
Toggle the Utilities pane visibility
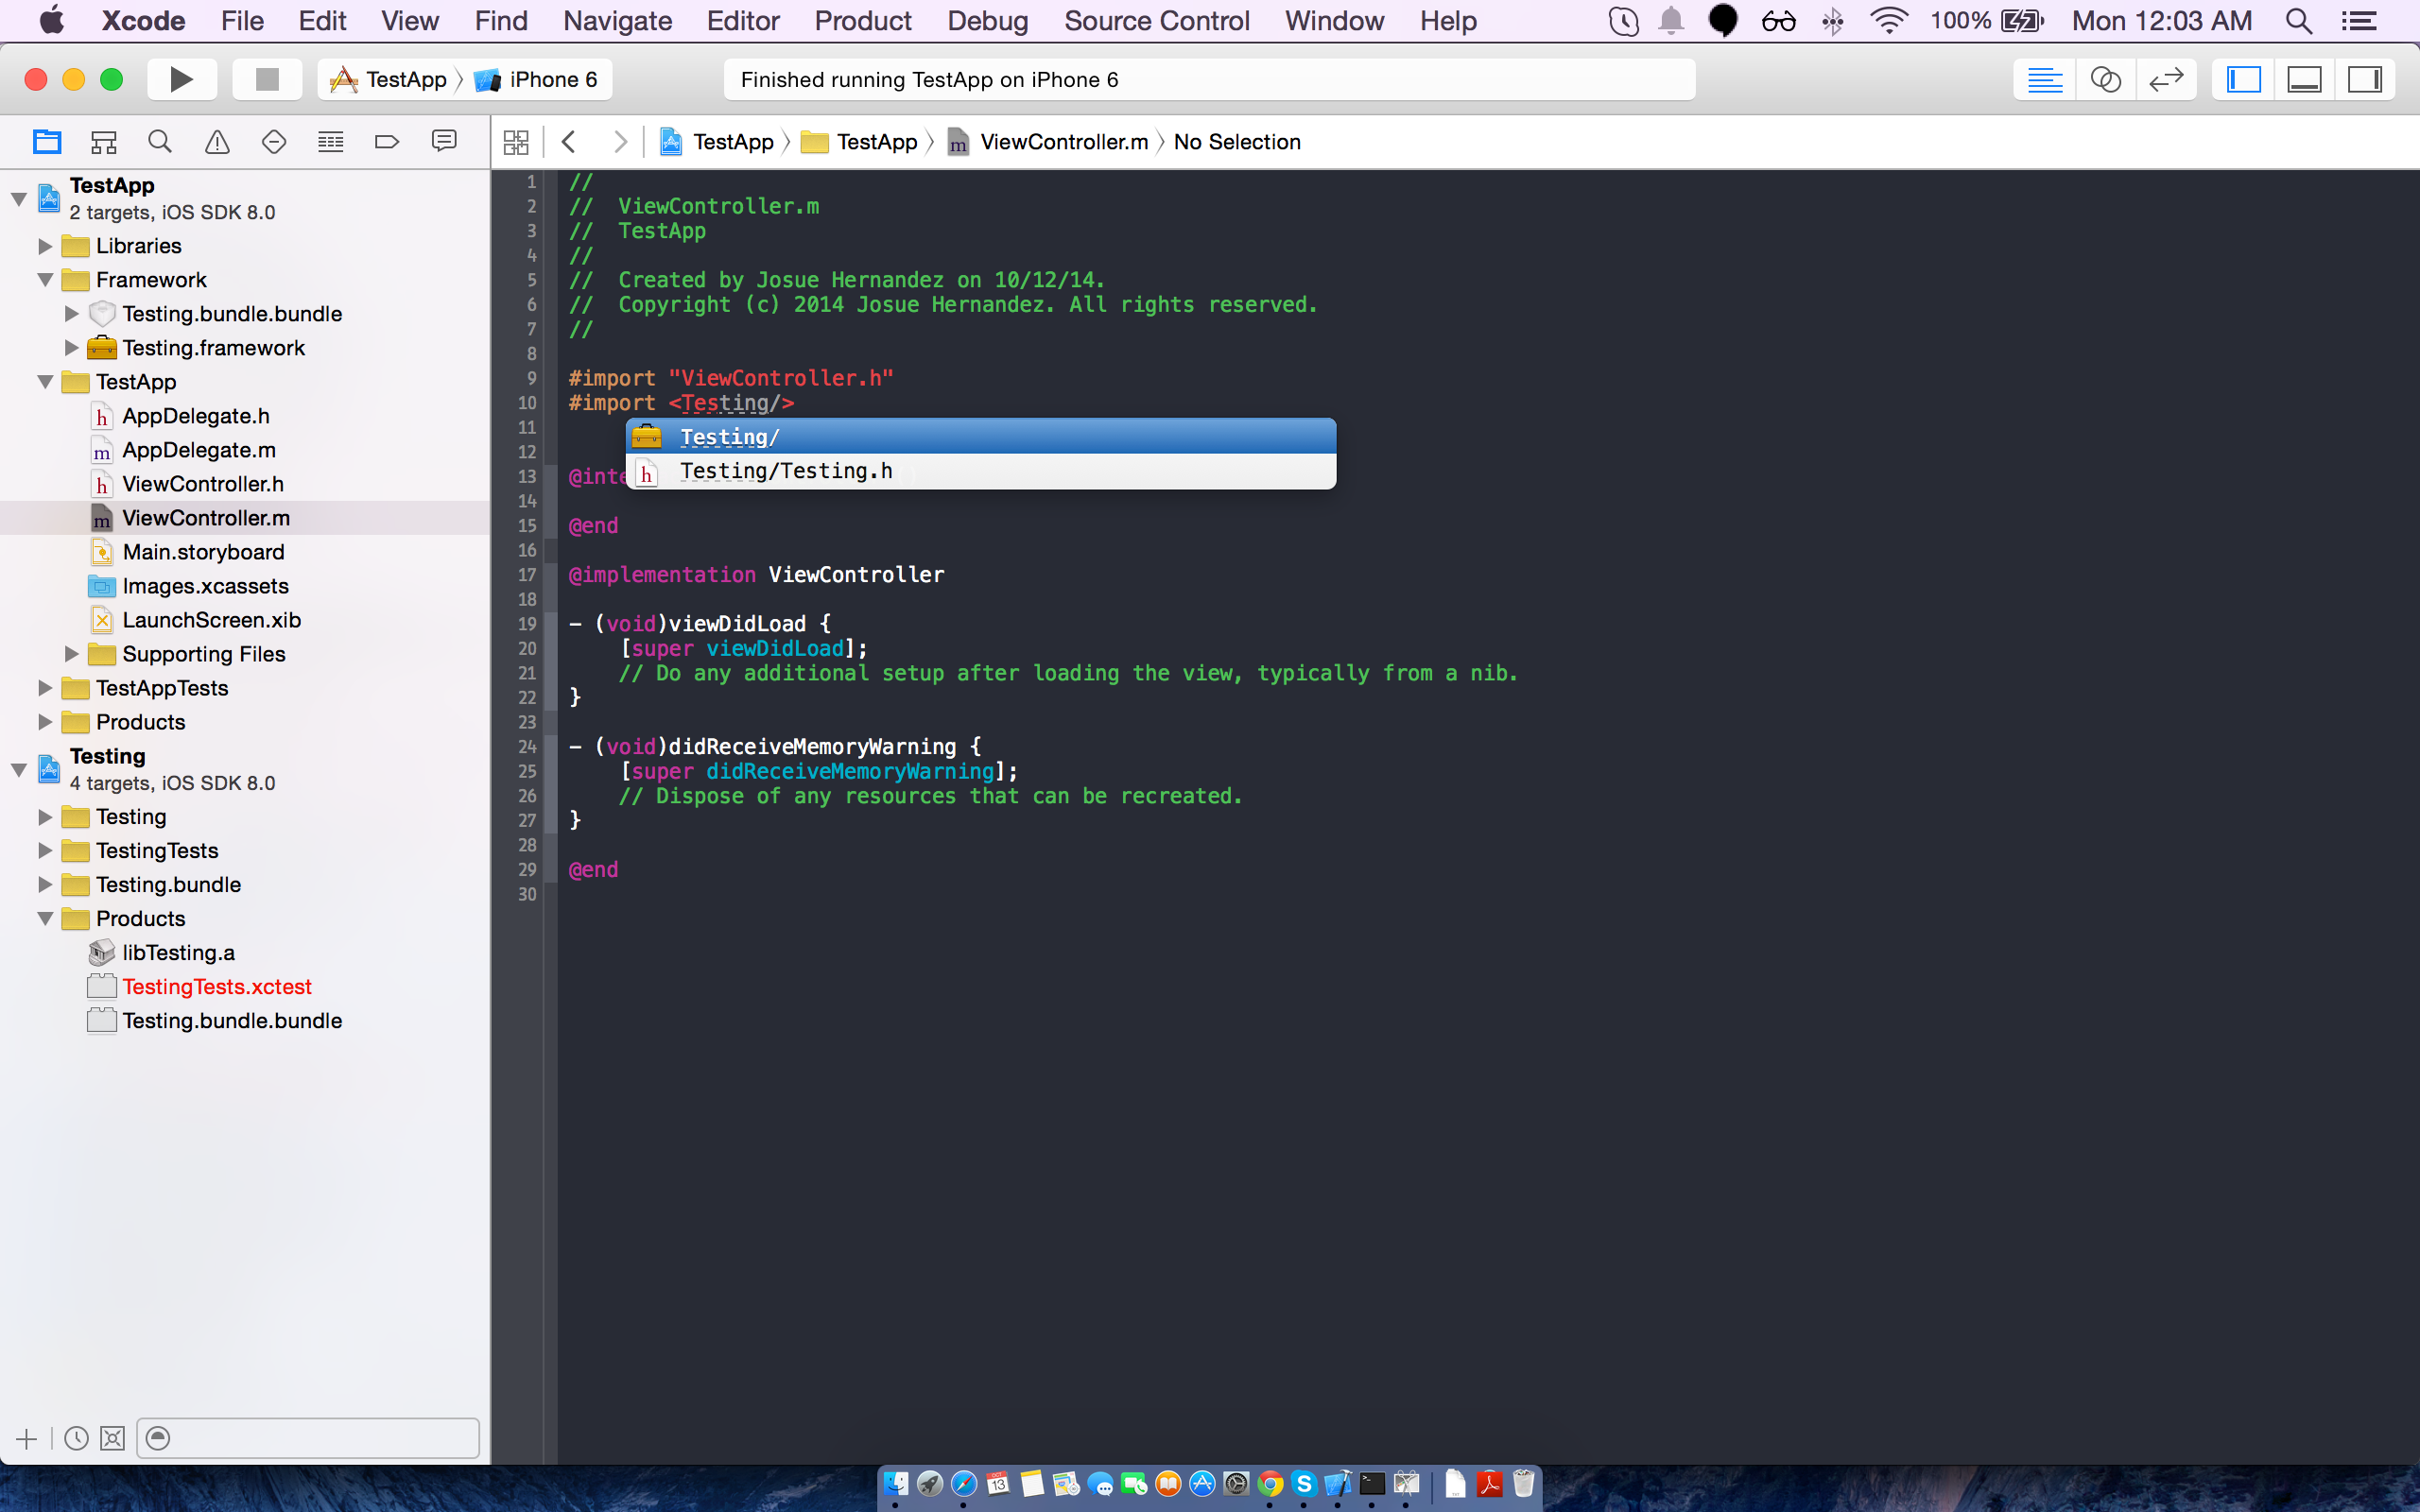2365,79
